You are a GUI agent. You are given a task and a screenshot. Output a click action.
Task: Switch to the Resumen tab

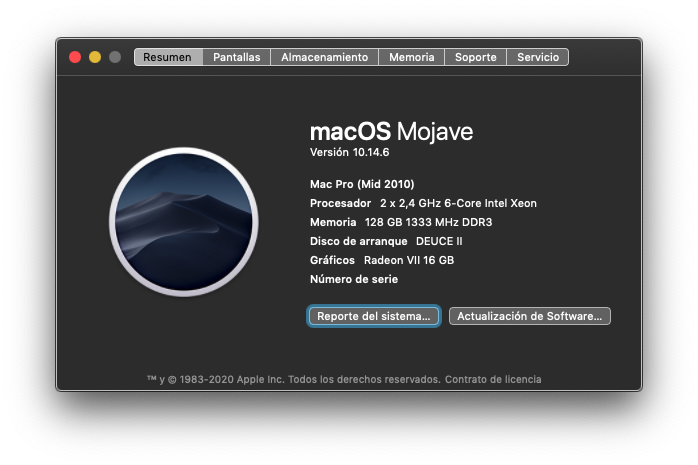168,57
